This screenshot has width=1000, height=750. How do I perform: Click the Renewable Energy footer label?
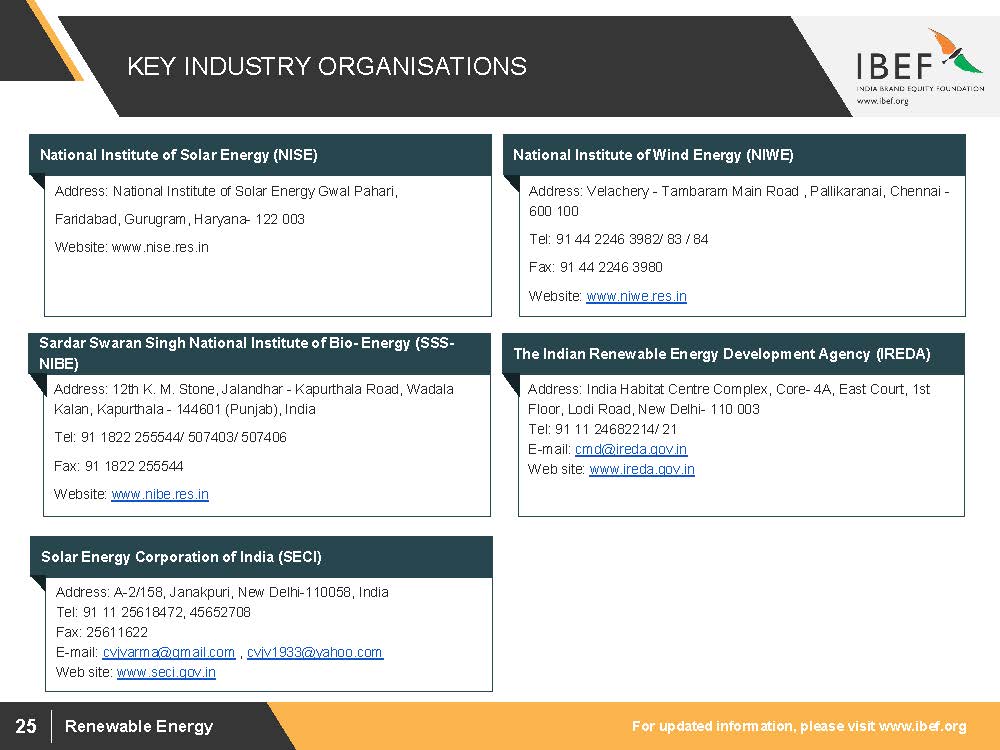(x=139, y=726)
